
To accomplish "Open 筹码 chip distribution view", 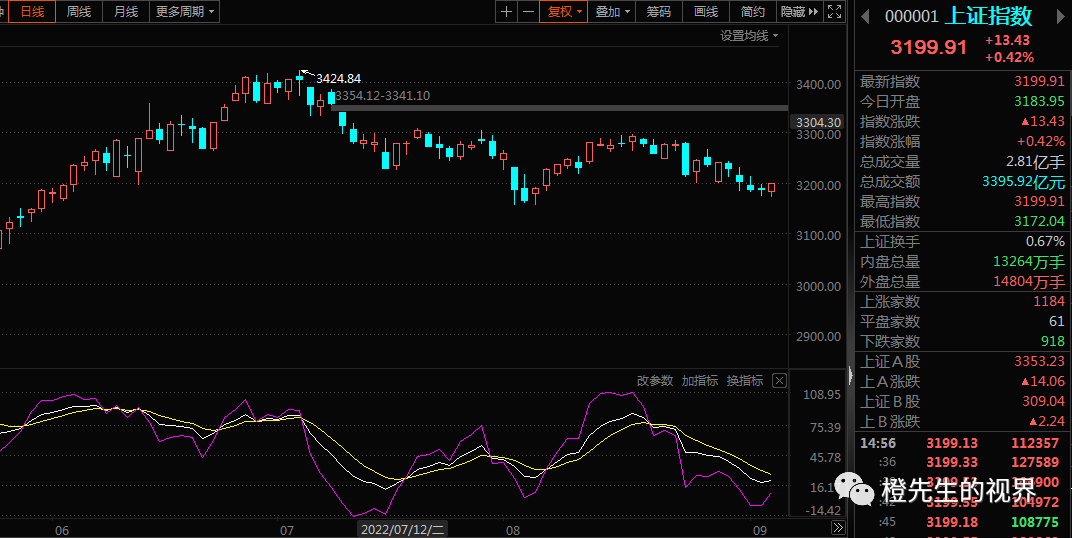I will coord(659,12).
